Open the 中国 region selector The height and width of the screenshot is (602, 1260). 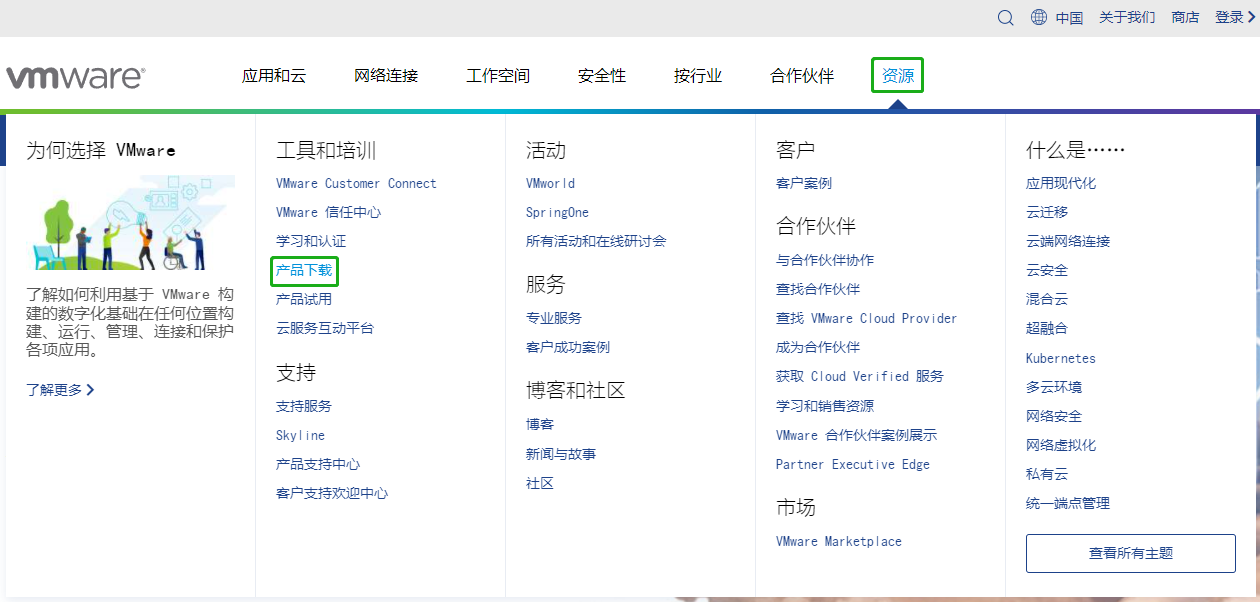tap(1069, 17)
